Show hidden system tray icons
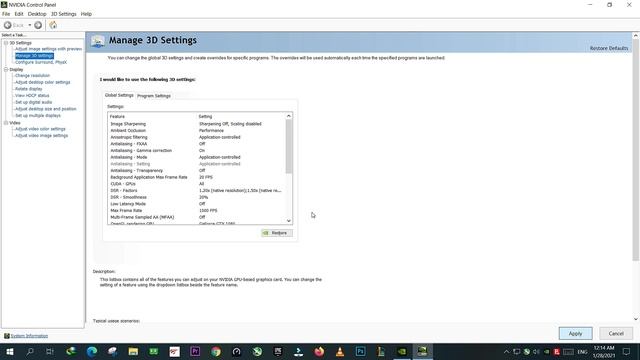 [x=507, y=352]
